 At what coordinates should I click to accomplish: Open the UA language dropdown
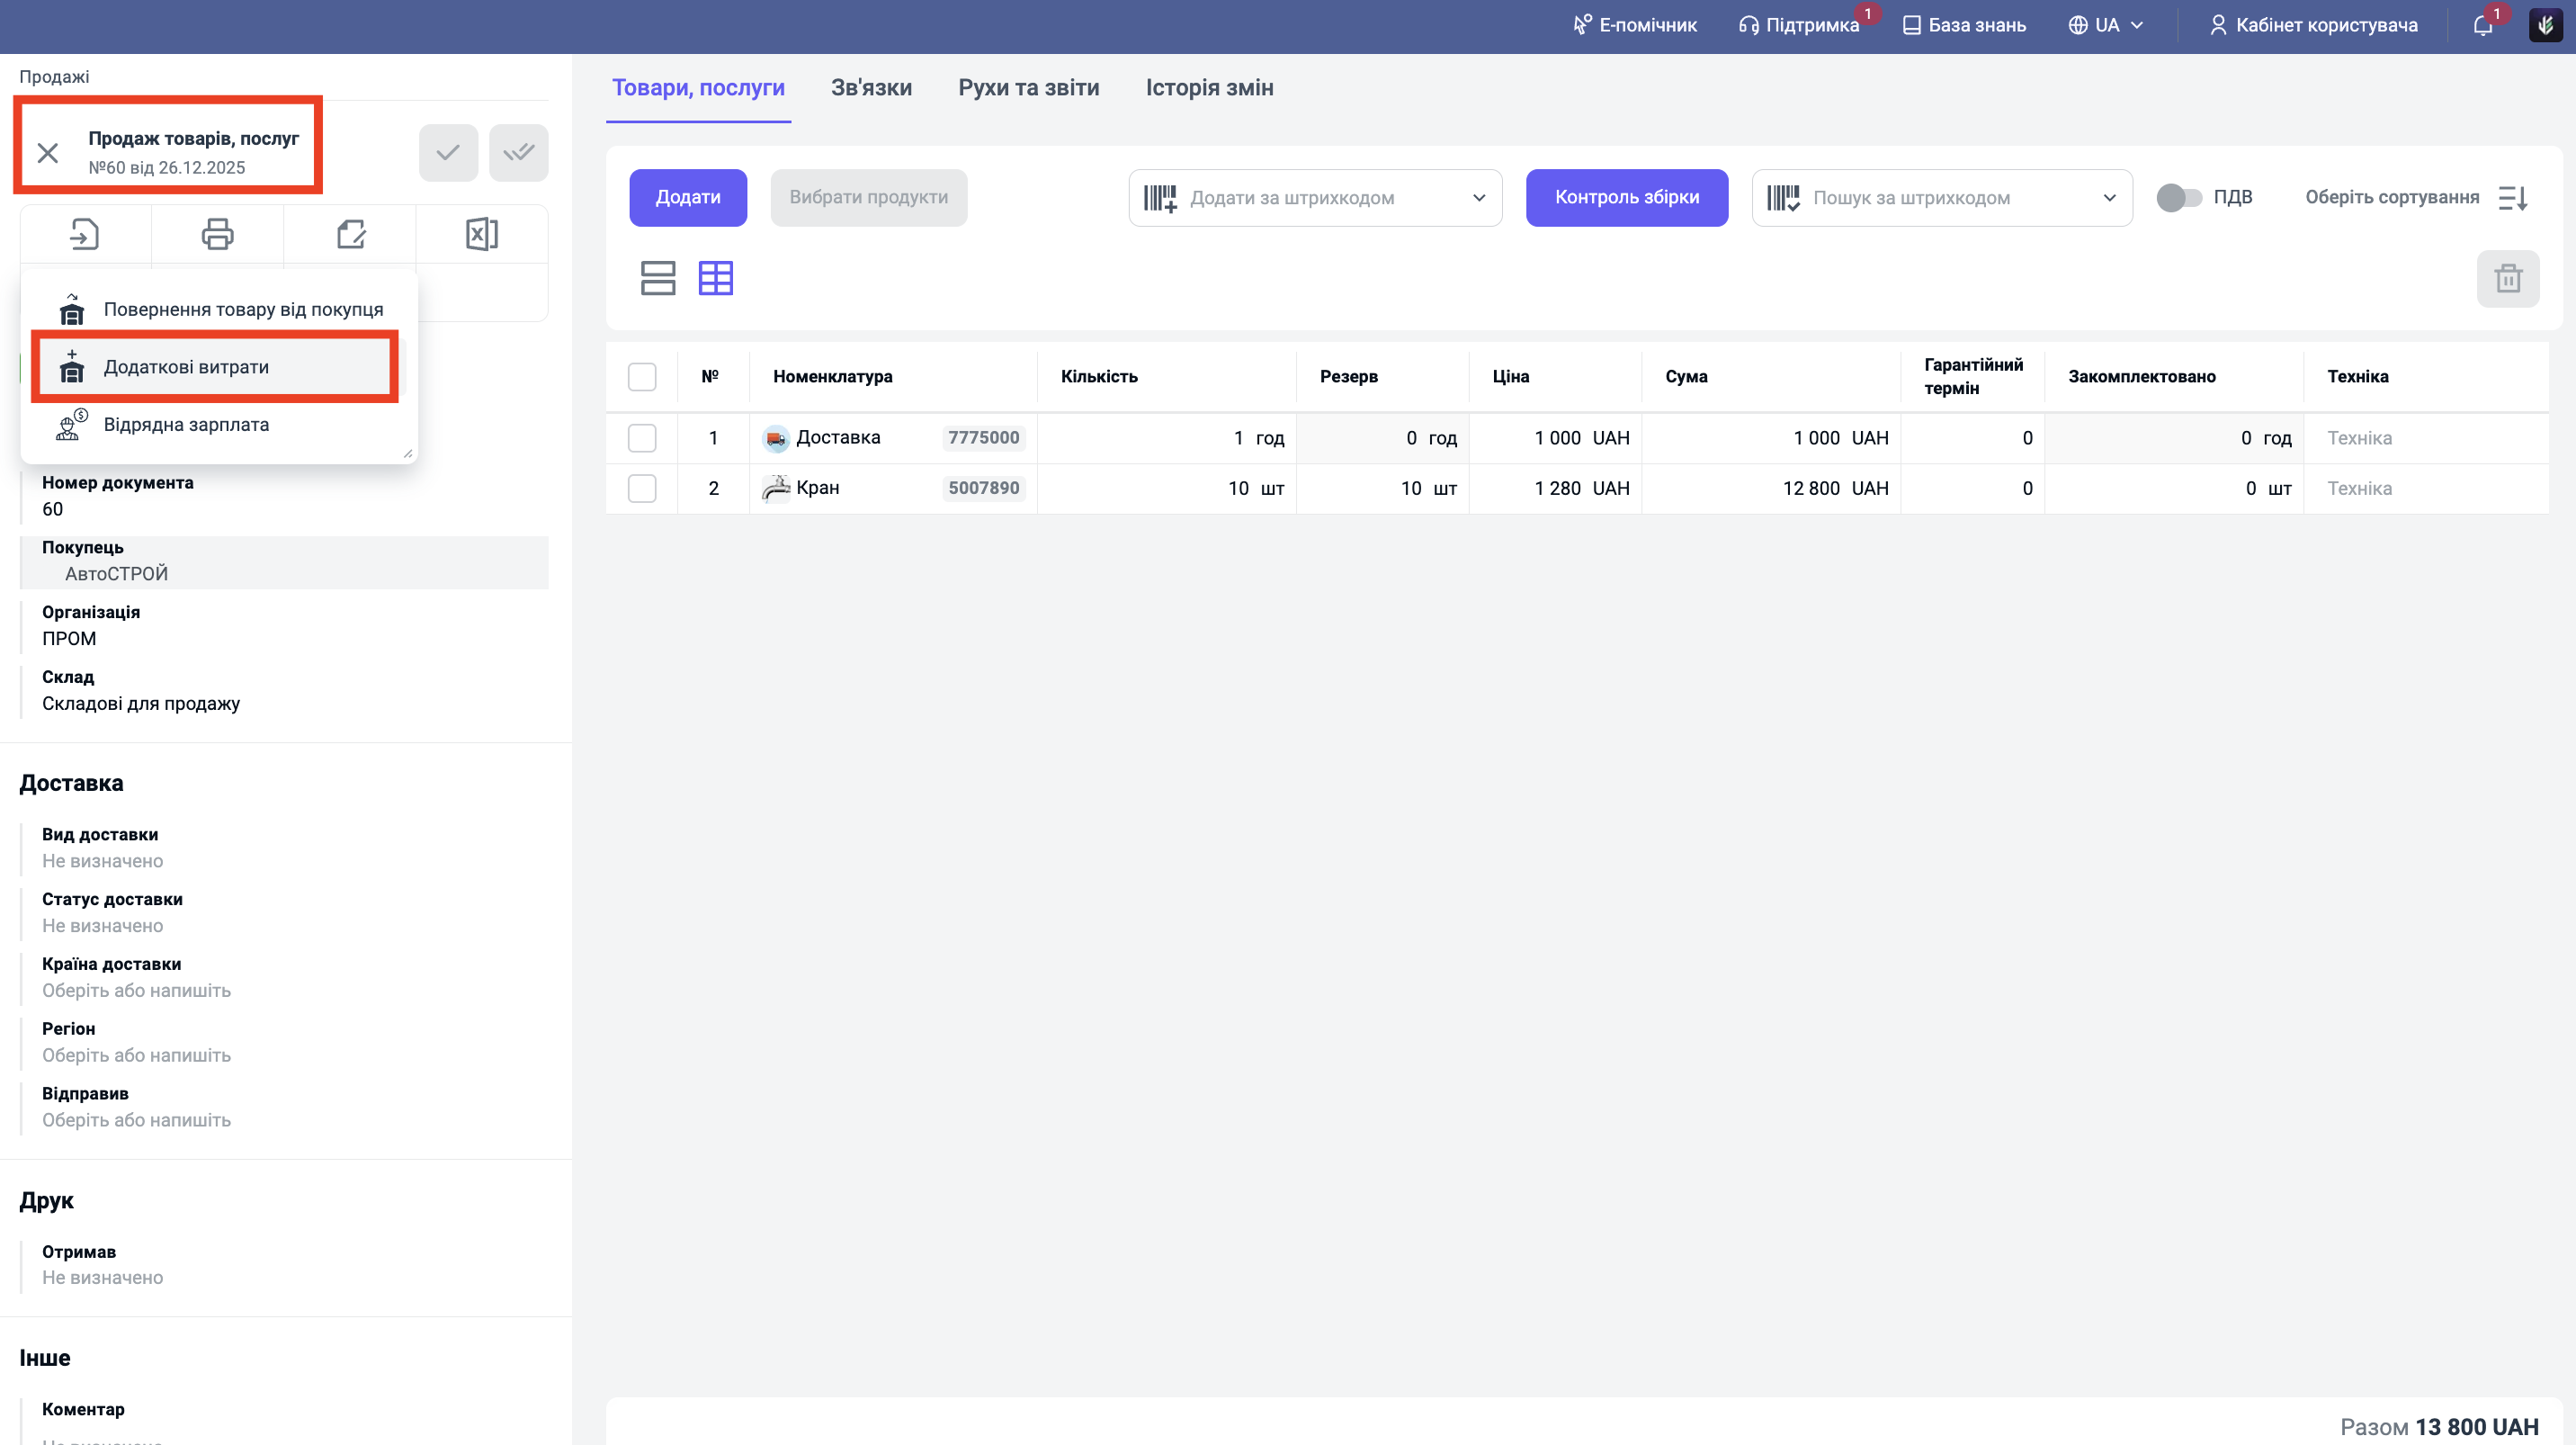(2106, 25)
